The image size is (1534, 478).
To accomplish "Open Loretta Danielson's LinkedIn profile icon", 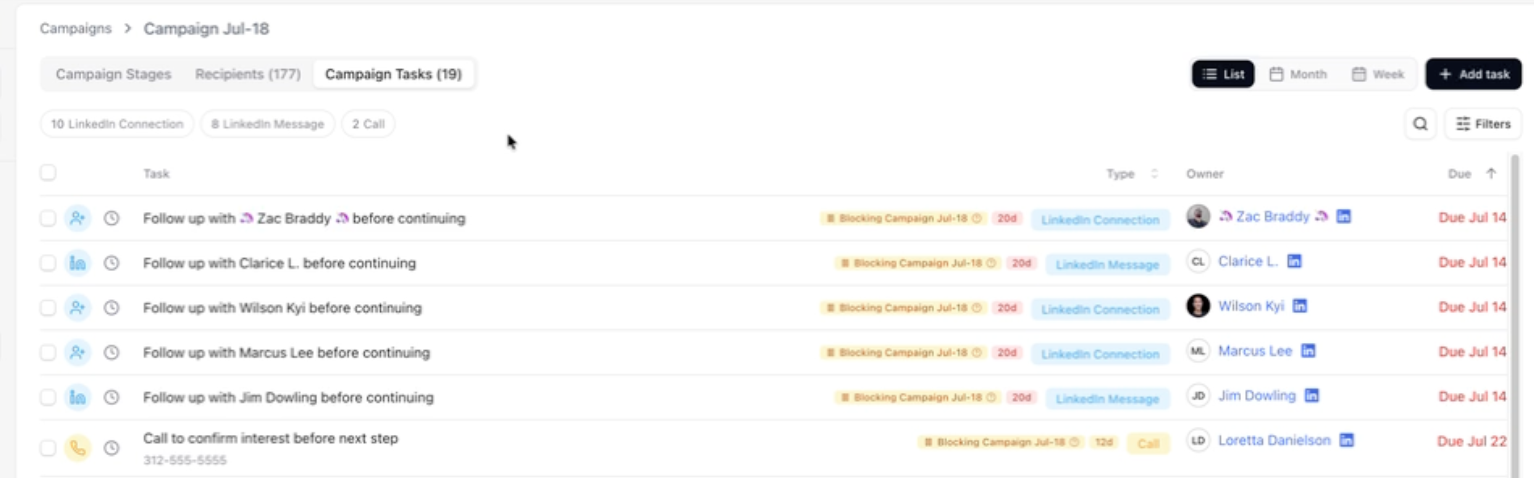I will coord(1347,440).
